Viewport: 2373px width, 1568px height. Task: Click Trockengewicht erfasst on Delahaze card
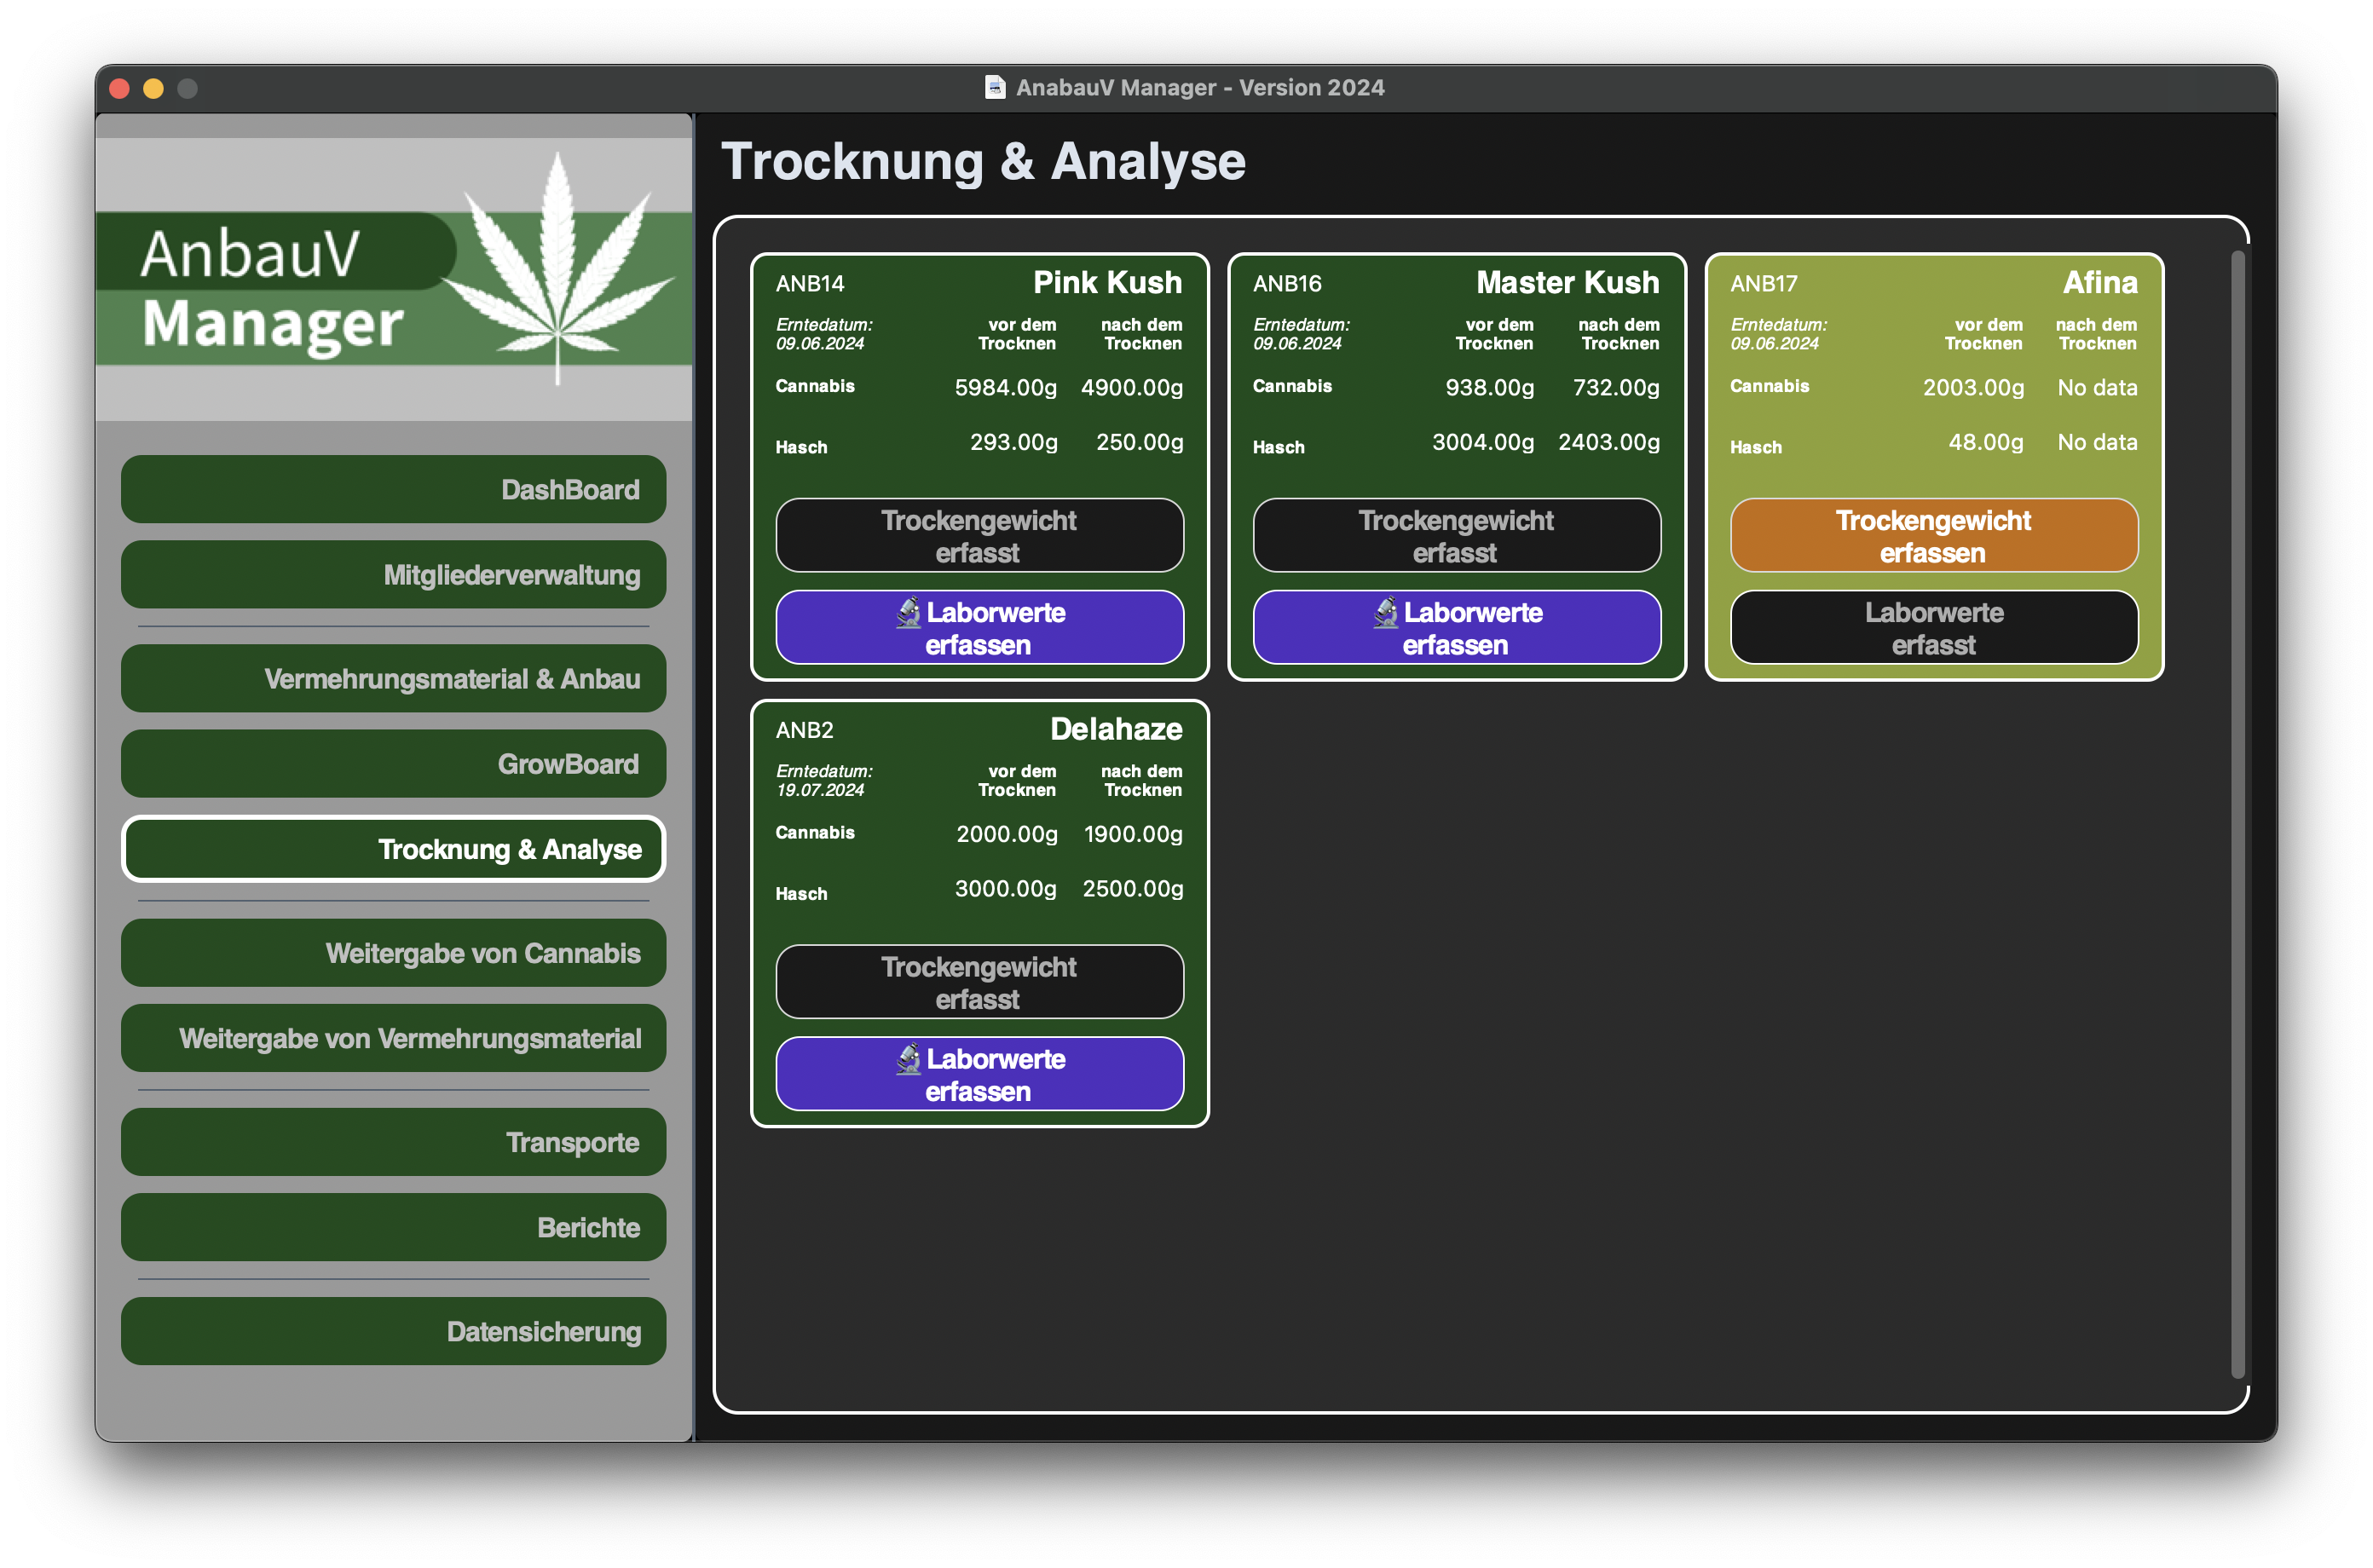coord(979,982)
